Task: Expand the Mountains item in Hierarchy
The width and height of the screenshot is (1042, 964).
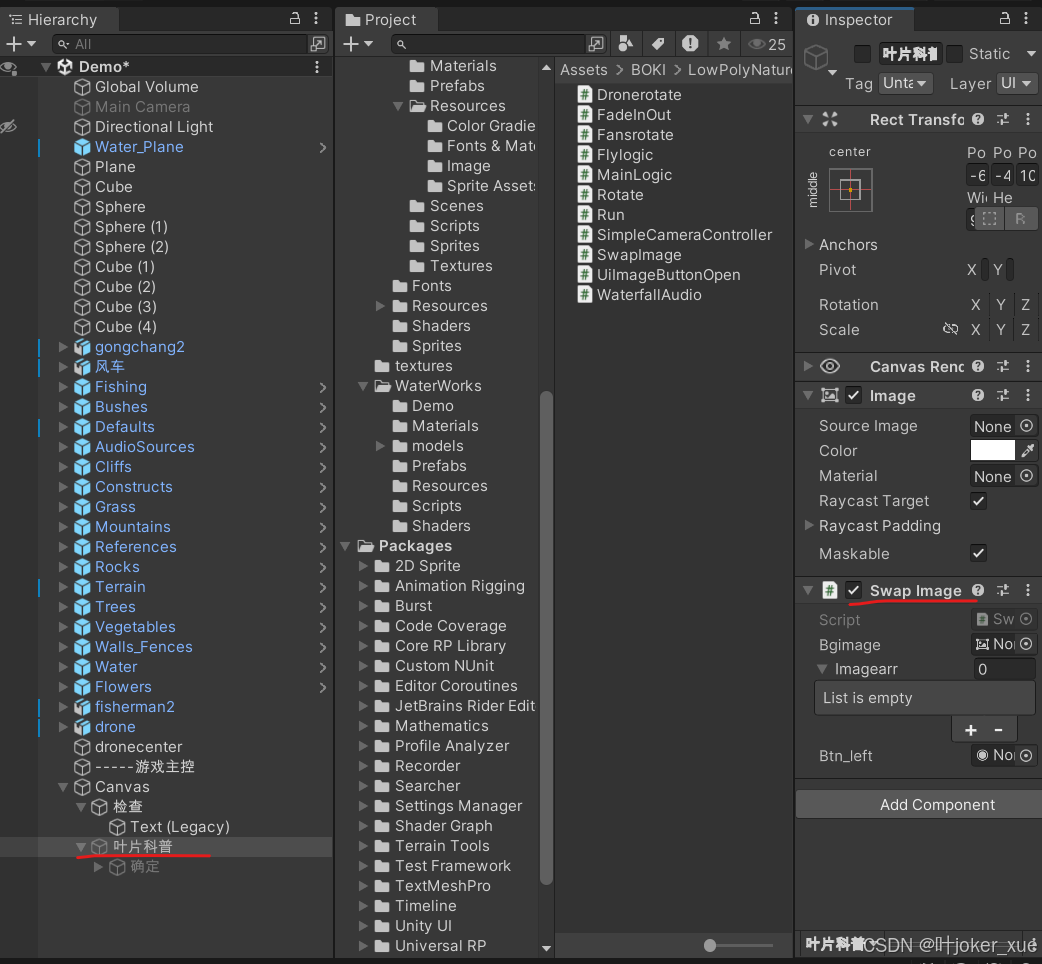Action: tap(64, 527)
